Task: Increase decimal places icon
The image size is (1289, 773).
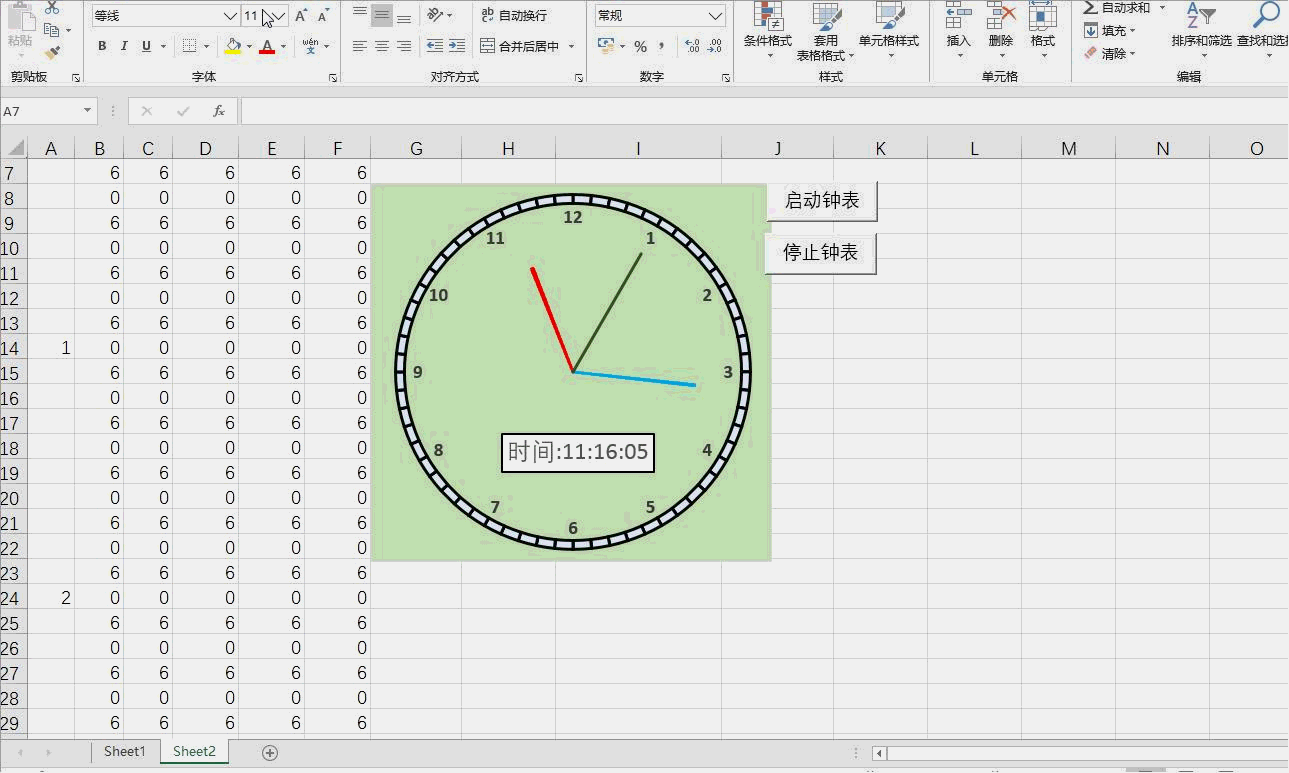Action: pyautogui.click(x=692, y=46)
